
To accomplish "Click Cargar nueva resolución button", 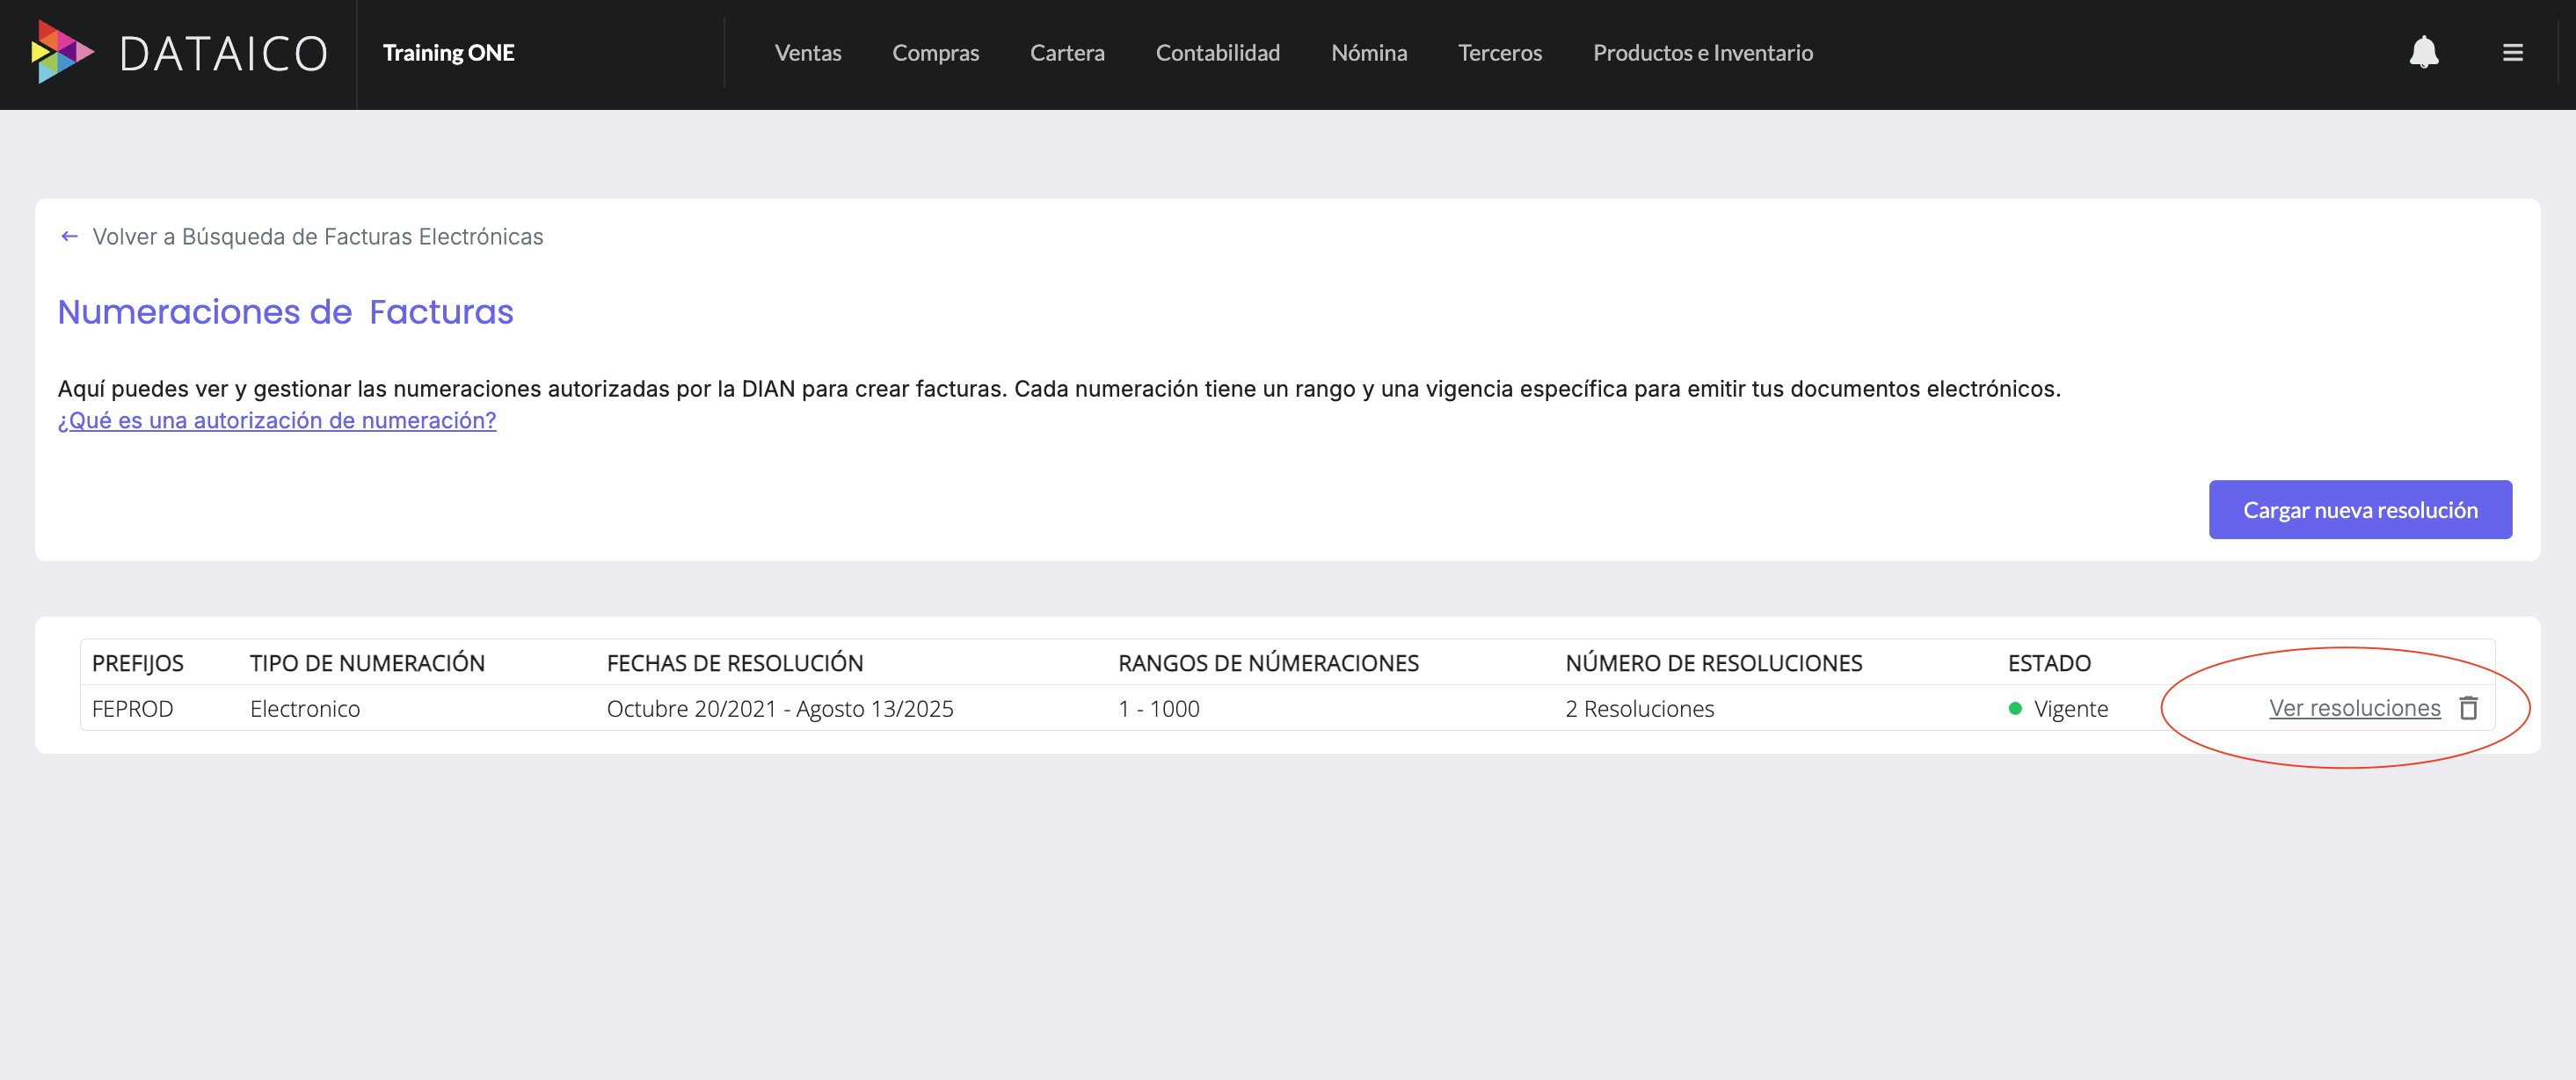I will pos(2359,510).
